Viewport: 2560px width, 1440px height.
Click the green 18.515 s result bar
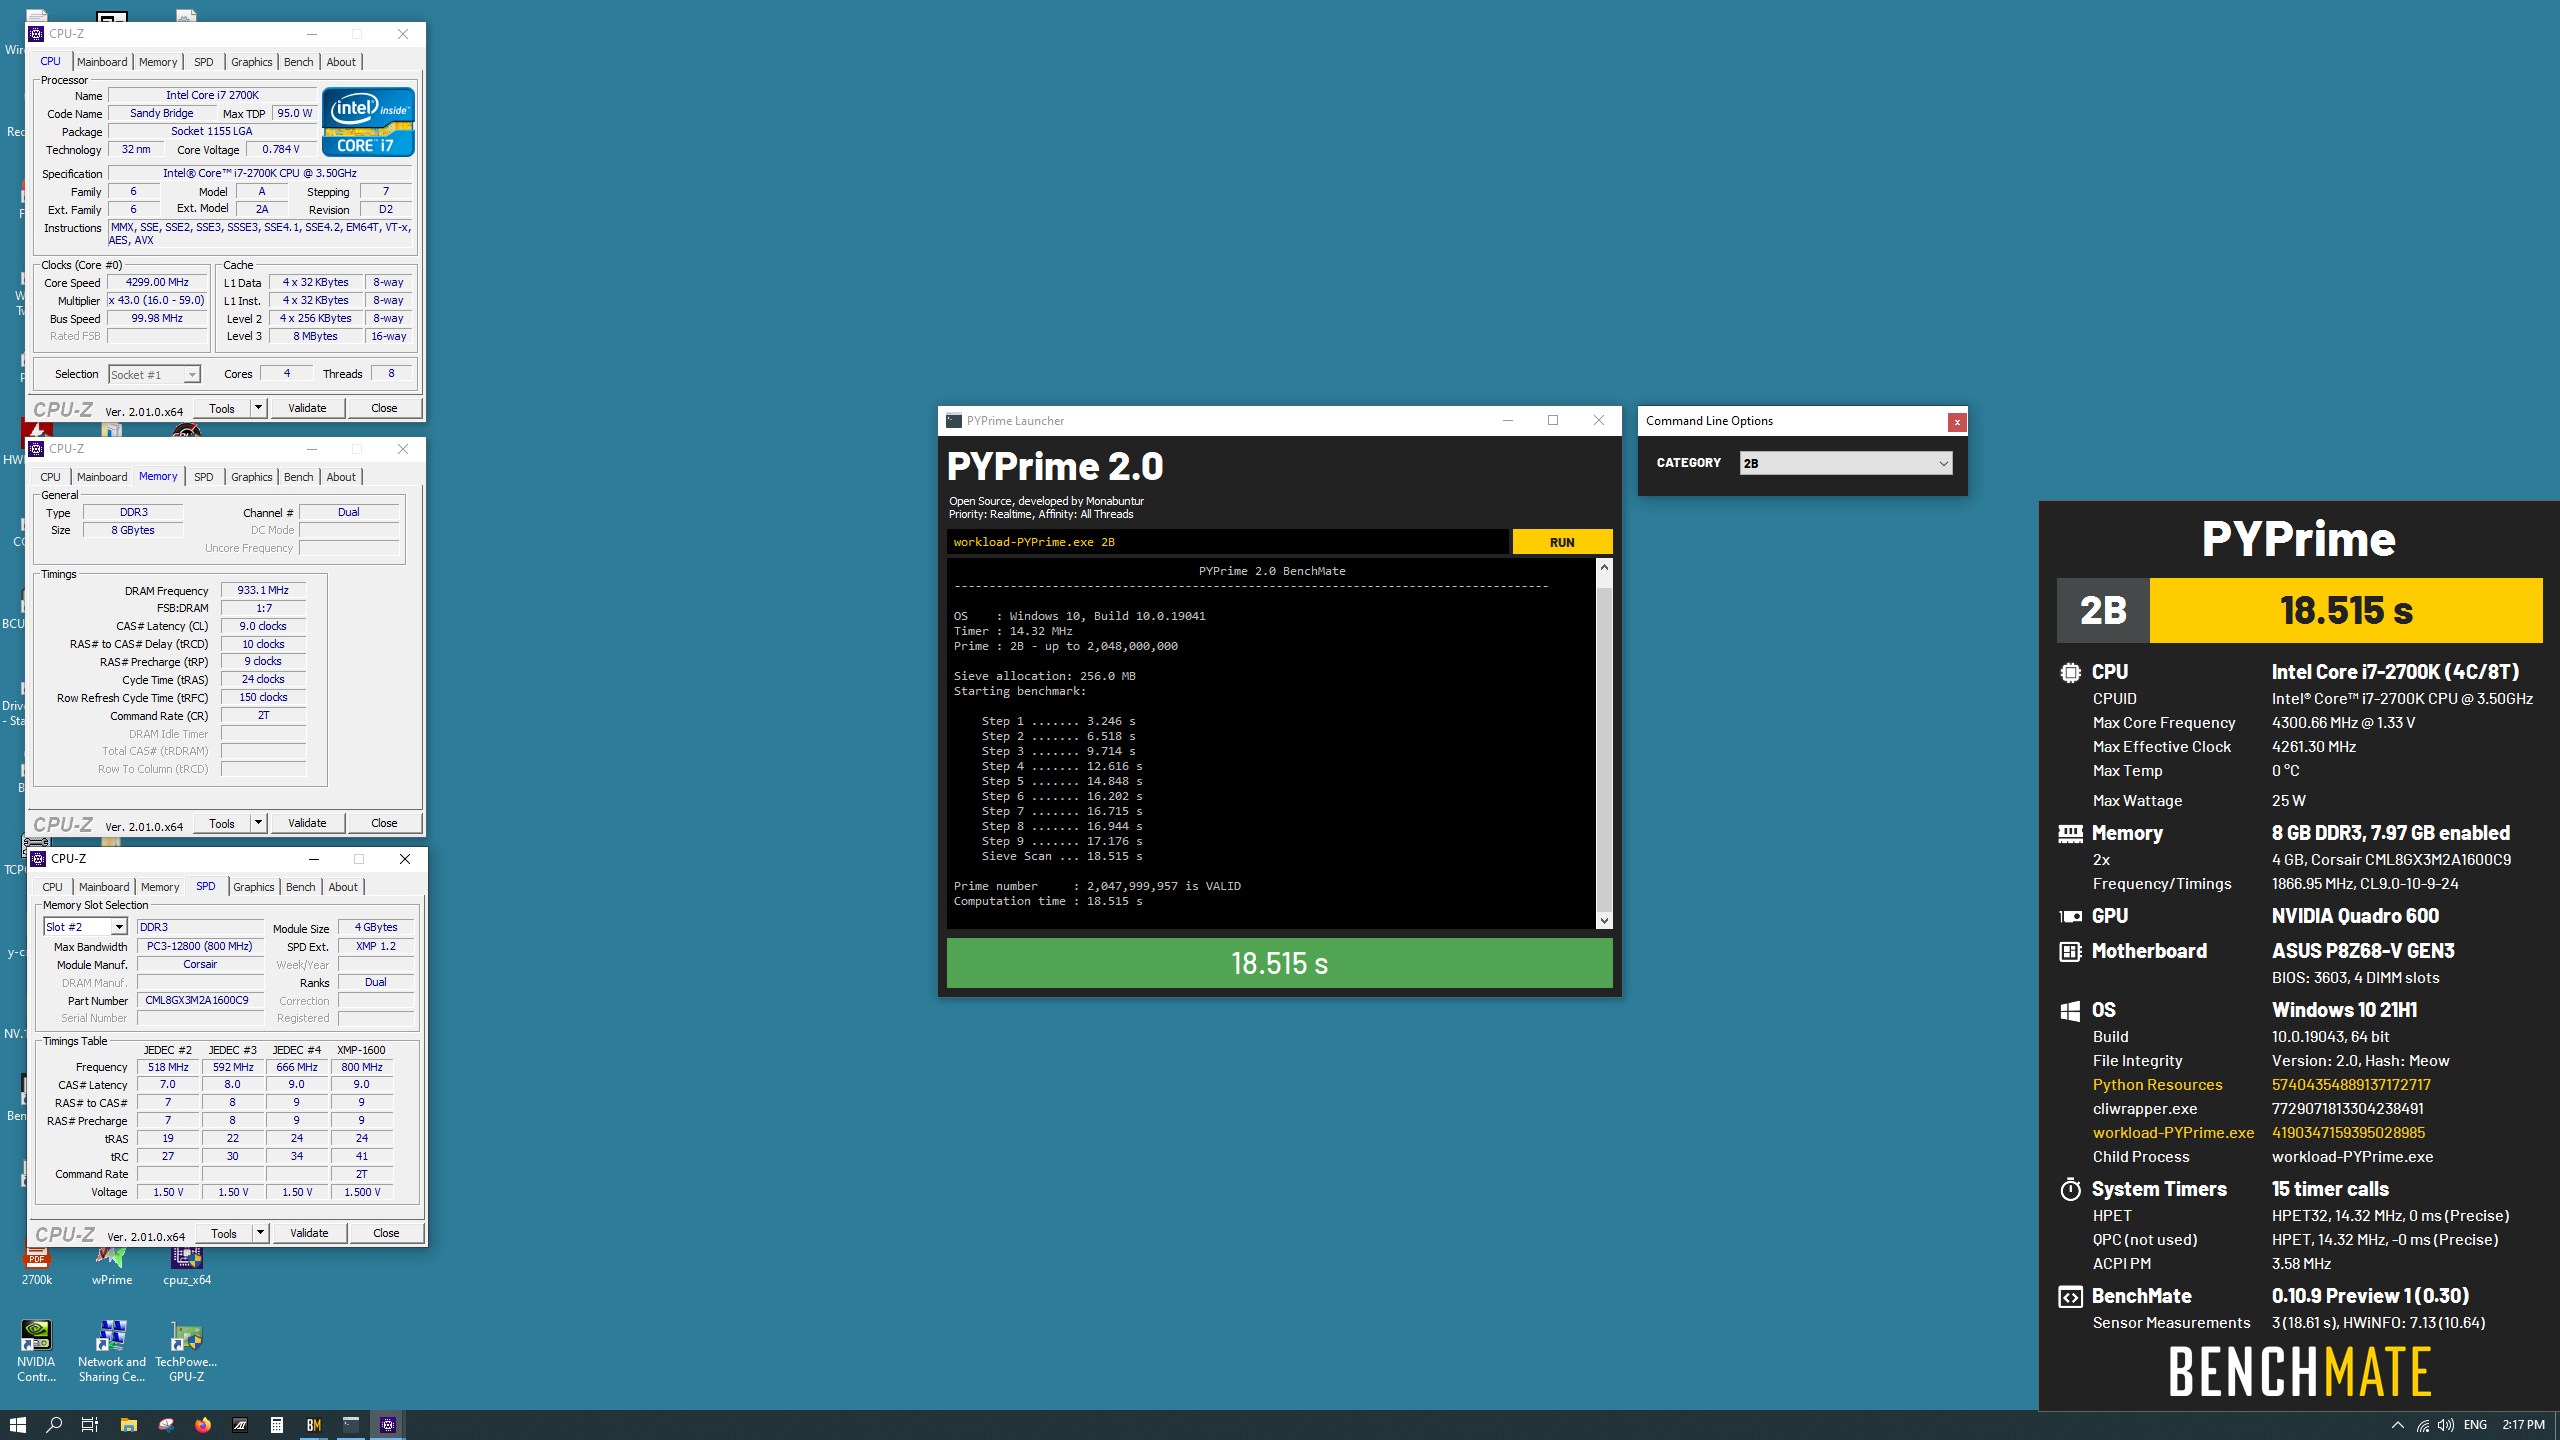pos(1279,963)
